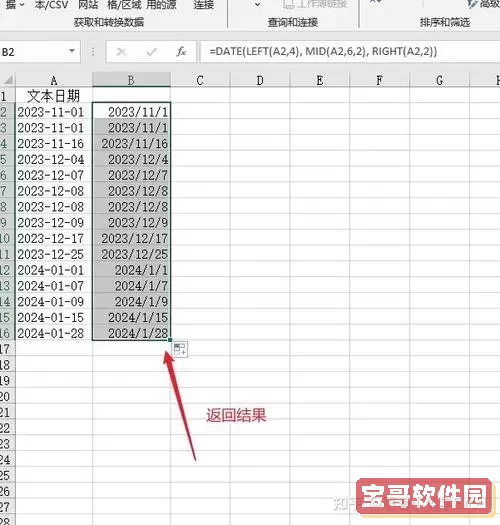
Task: Select cell containing 2024-01-28
Action: (x=54, y=333)
